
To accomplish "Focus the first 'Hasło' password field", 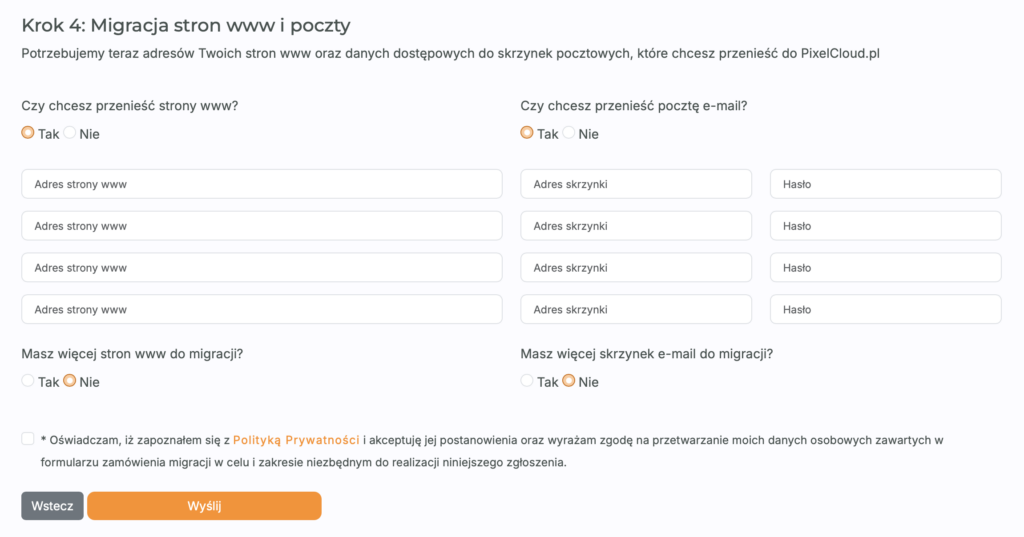I will pyautogui.click(x=885, y=184).
